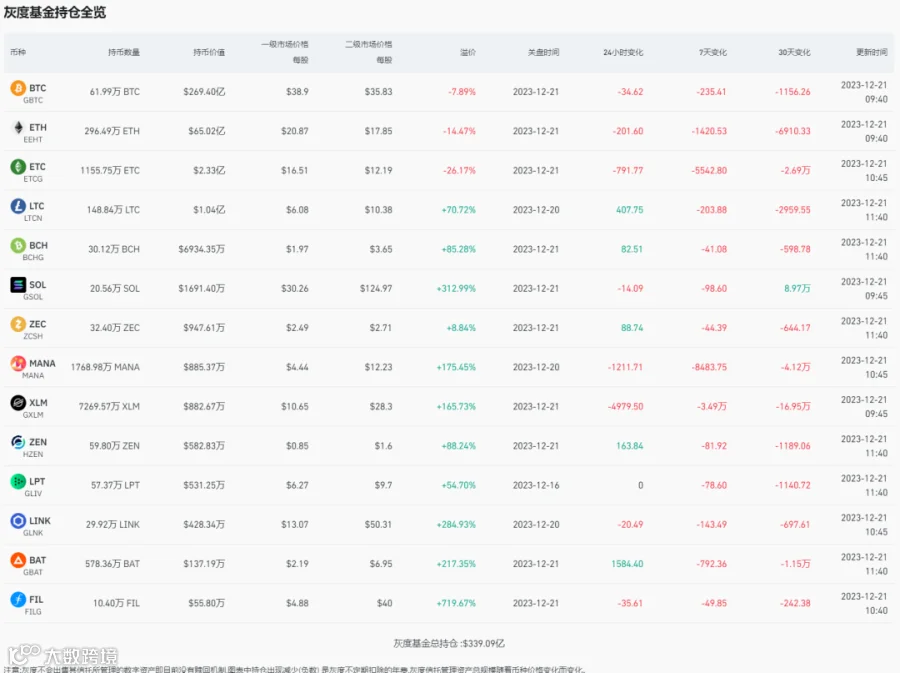Click the BCH coin icon
The height and width of the screenshot is (673, 900).
point(18,245)
